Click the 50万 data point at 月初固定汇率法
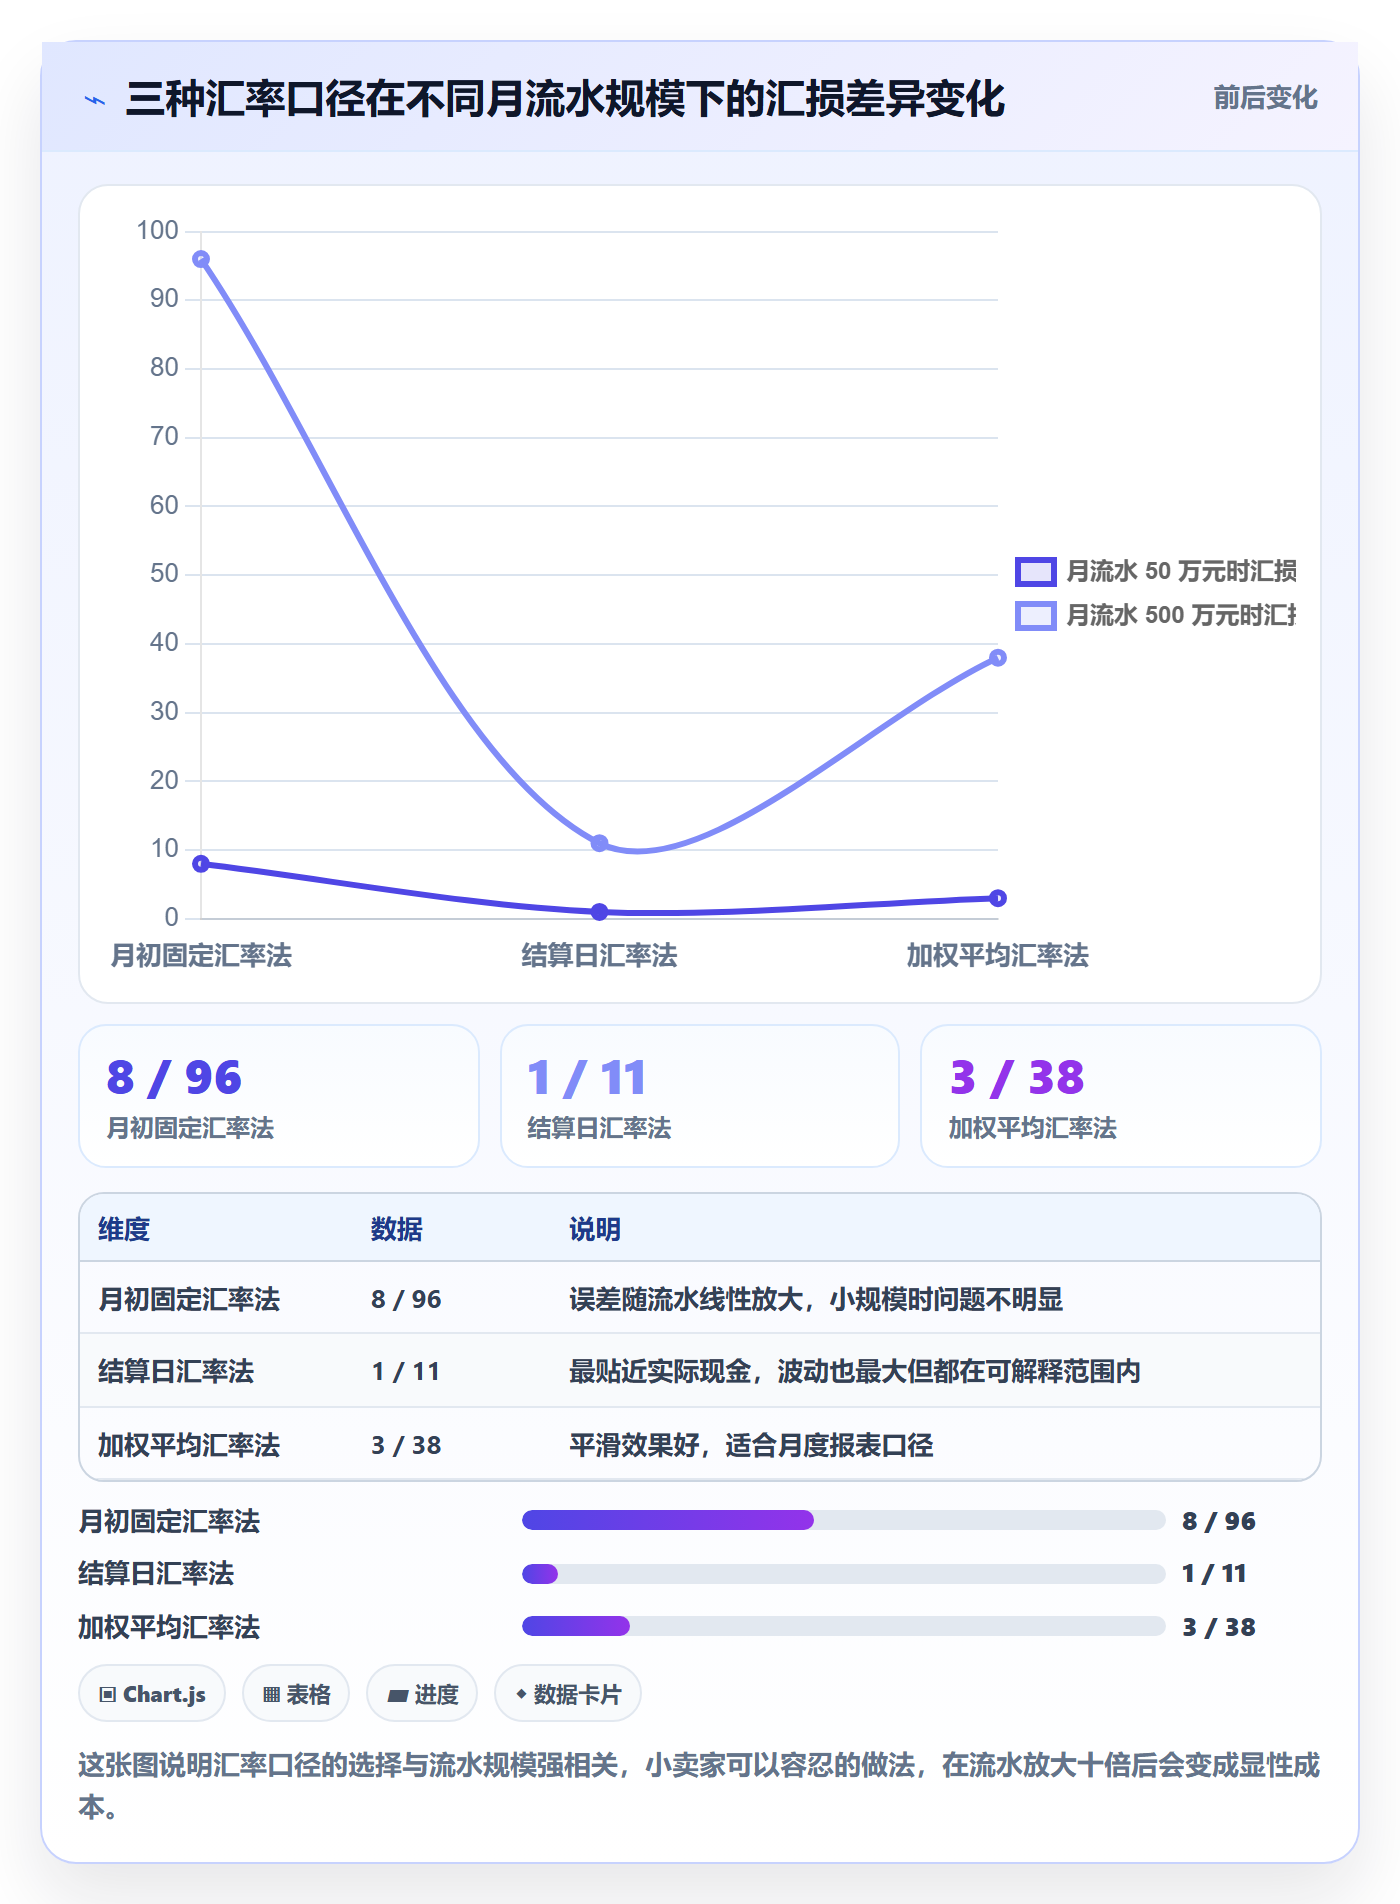 201,864
